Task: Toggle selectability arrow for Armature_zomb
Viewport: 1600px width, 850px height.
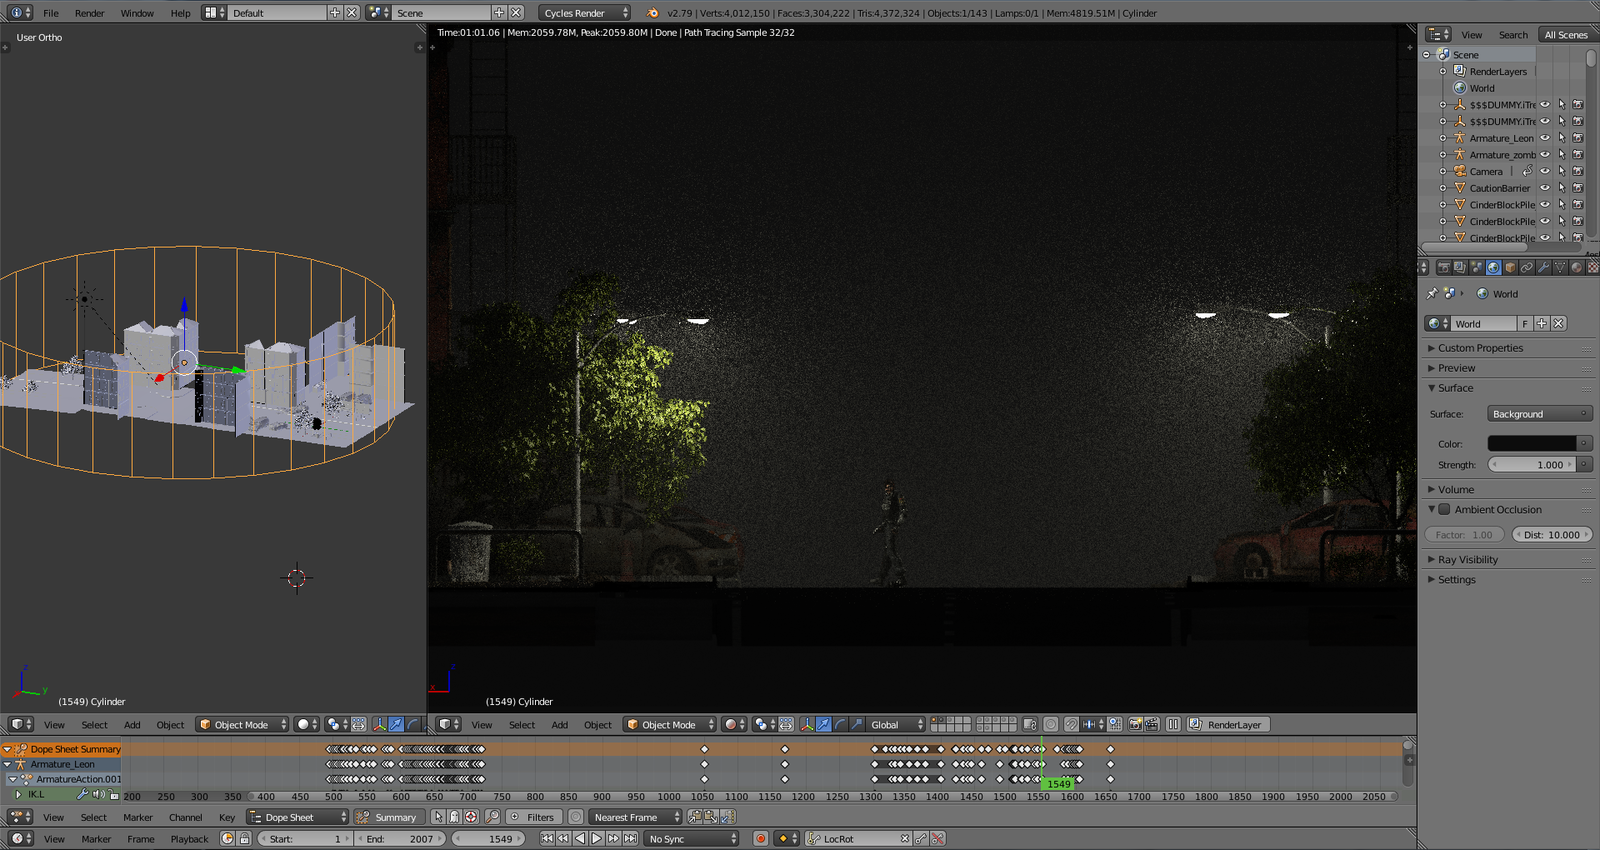Action: point(1561,155)
